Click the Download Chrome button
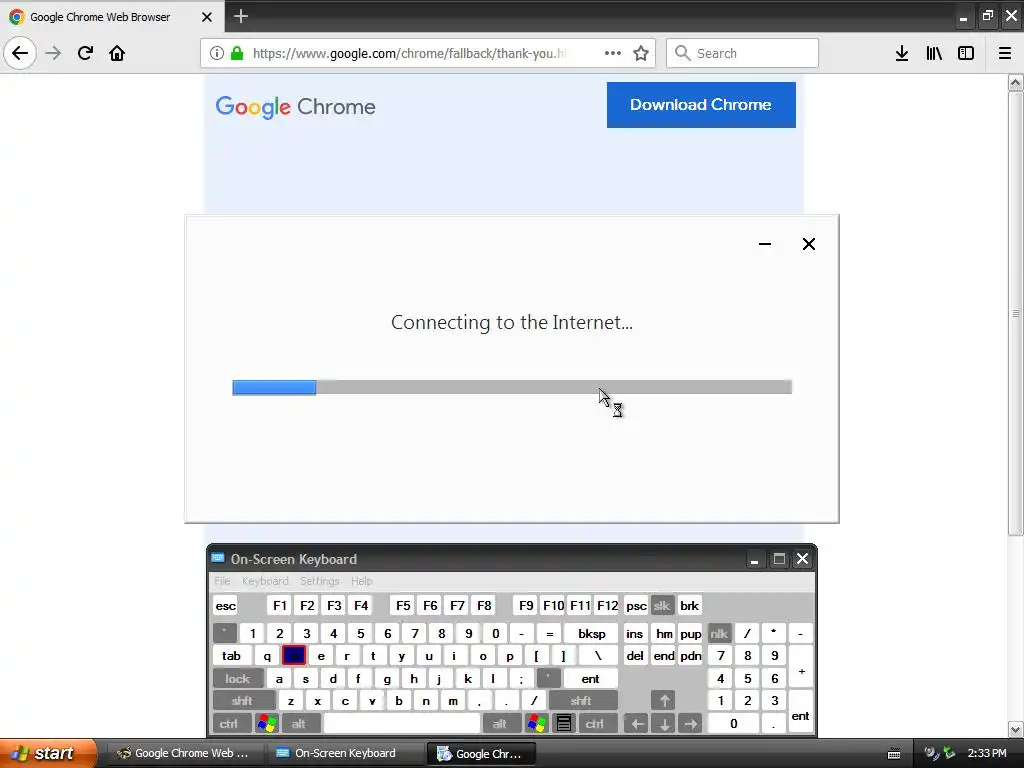Screen dimensions: 1024x768 [701, 104]
